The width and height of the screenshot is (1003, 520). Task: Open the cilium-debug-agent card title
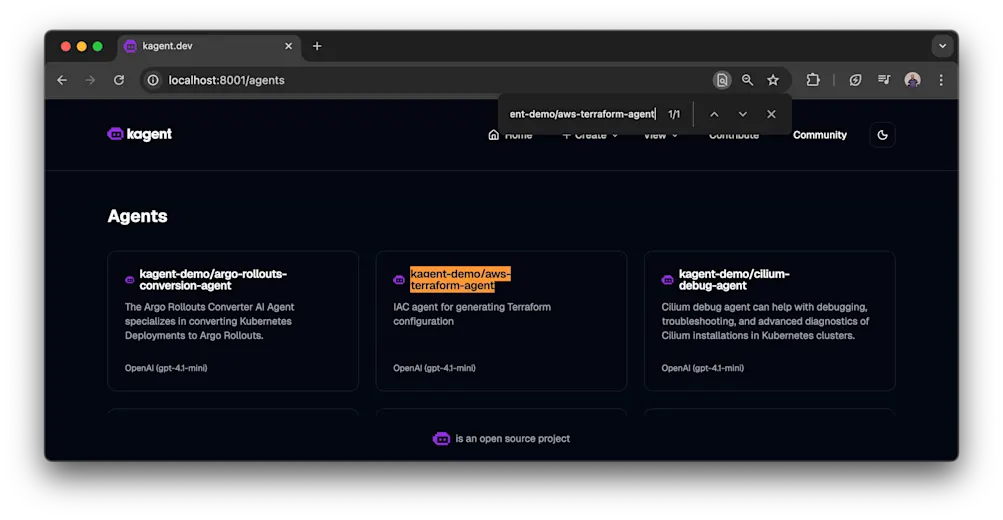tap(734, 280)
